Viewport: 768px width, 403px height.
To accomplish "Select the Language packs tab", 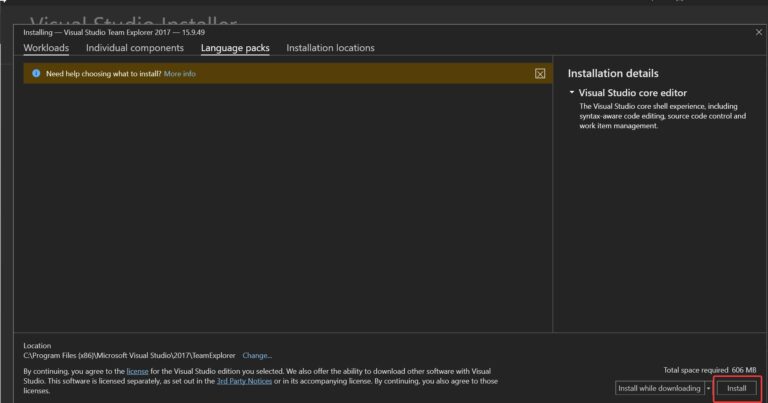I will click(x=235, y=48).
